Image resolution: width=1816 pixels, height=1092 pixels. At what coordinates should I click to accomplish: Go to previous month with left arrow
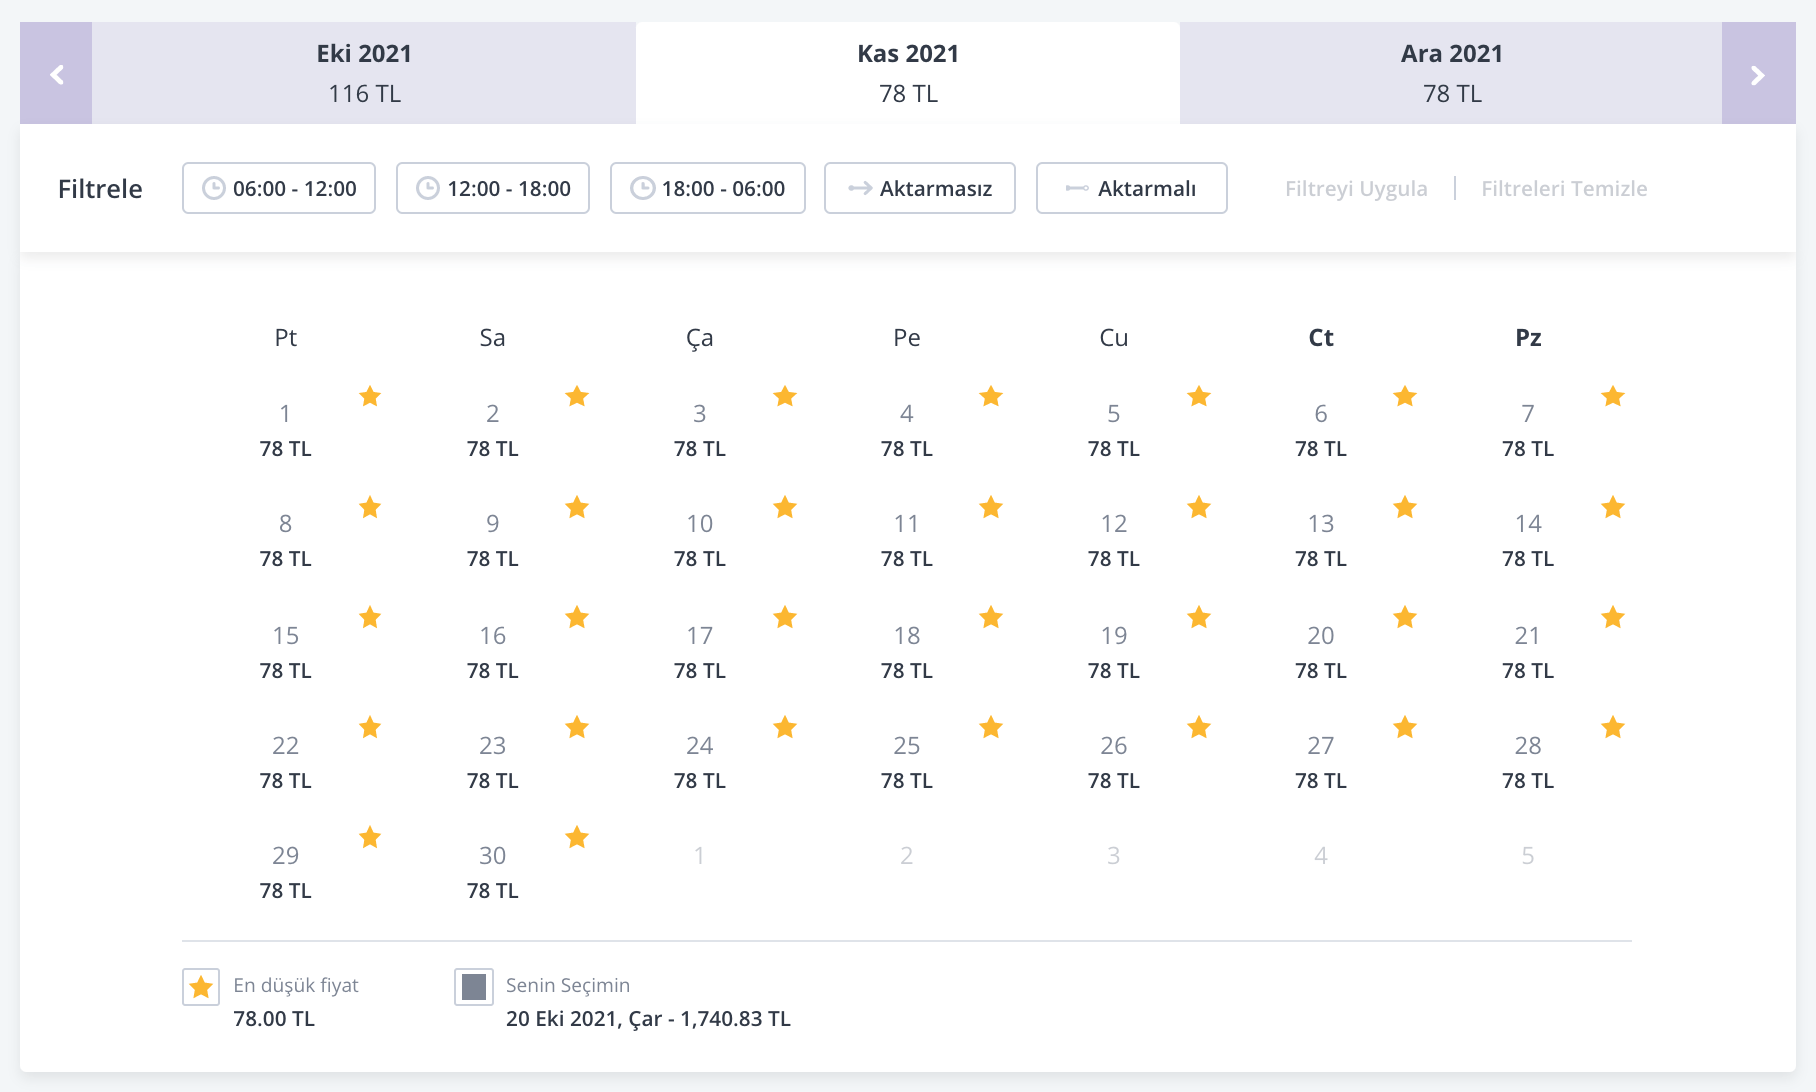56,73
